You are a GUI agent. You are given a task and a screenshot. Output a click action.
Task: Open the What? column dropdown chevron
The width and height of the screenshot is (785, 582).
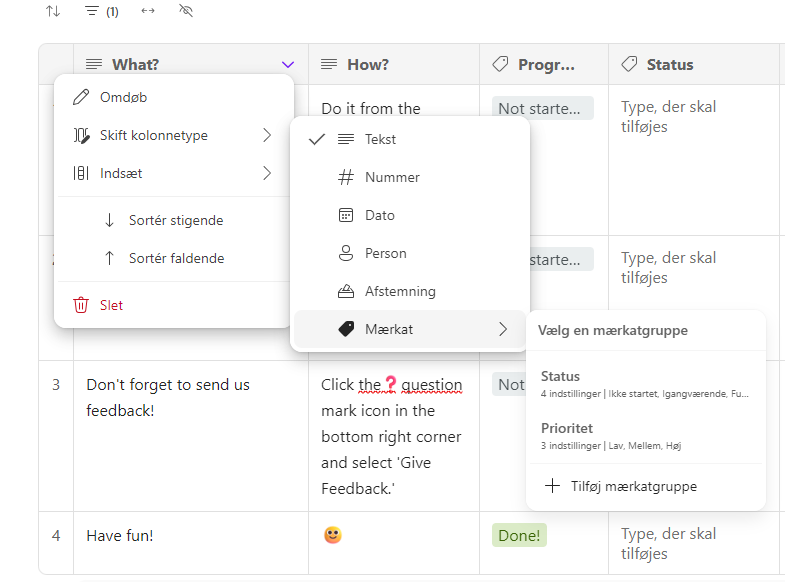coord(287,65)
